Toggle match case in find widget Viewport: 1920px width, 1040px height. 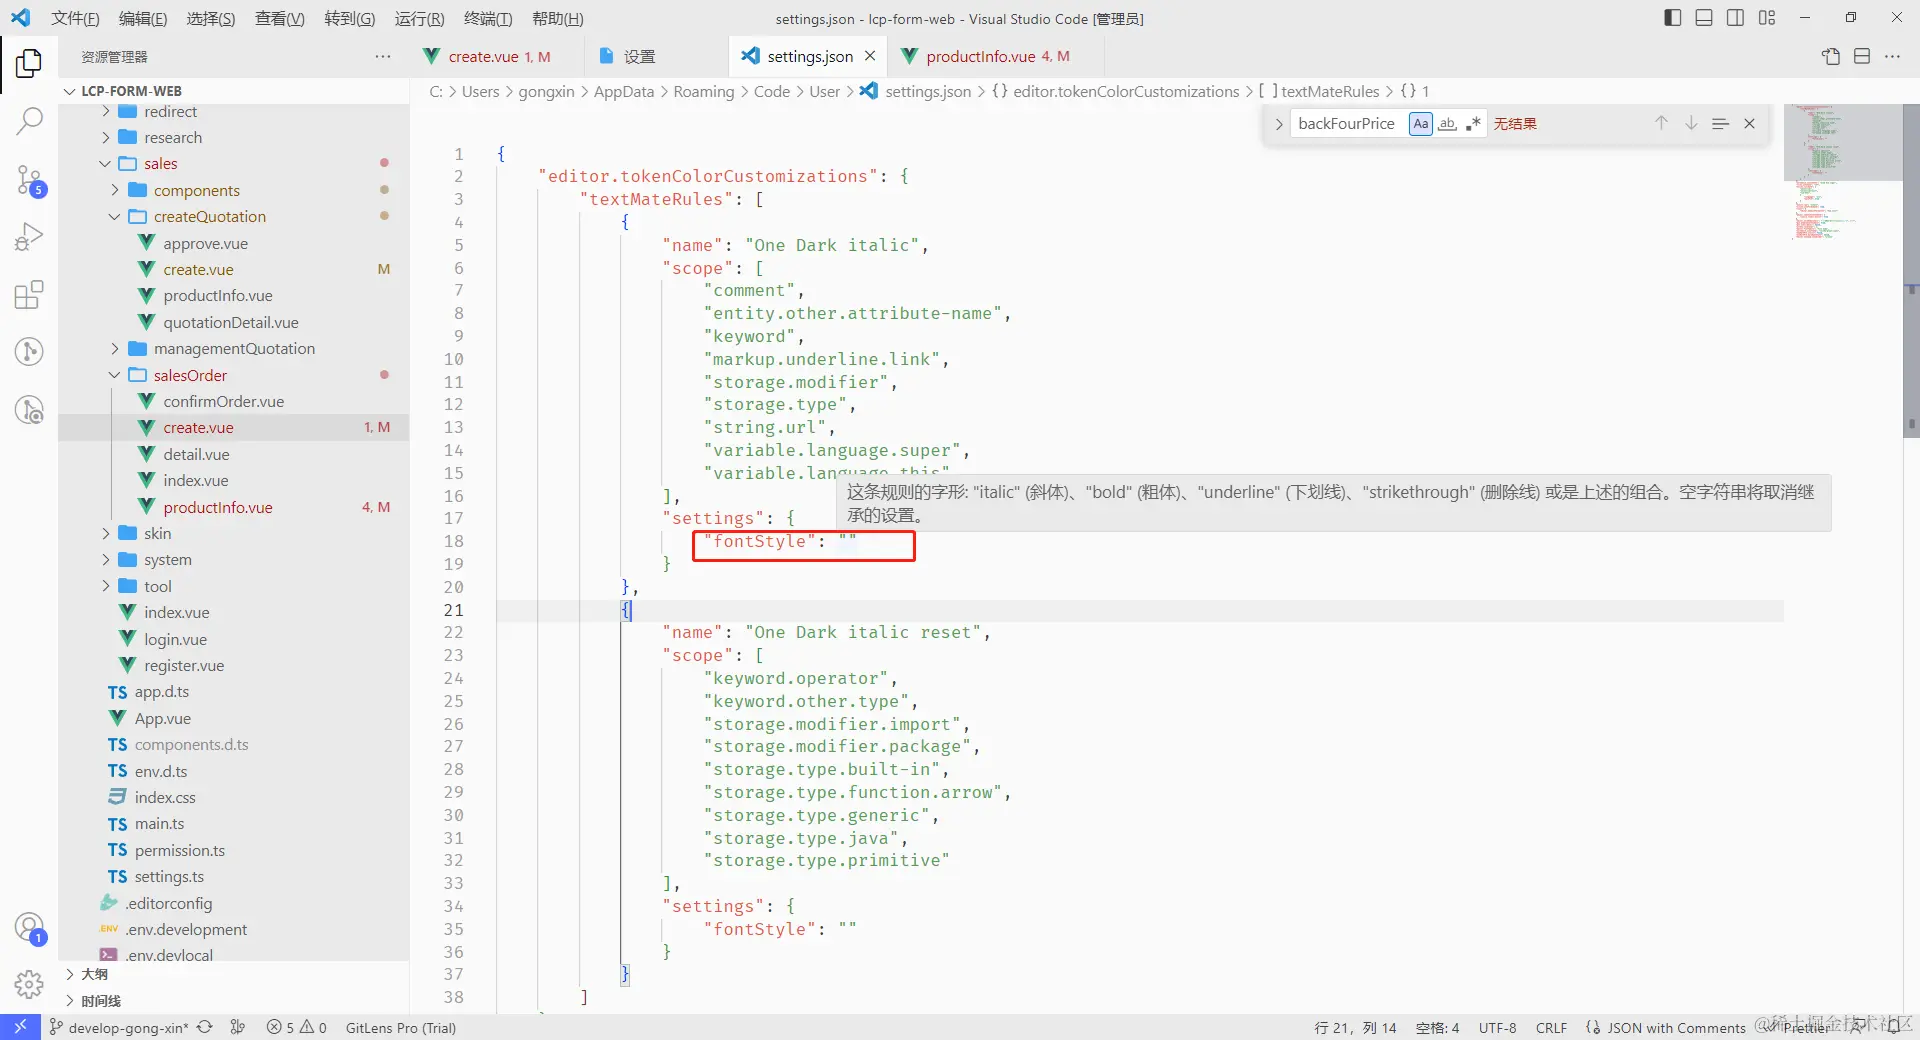click(1420, 123)
